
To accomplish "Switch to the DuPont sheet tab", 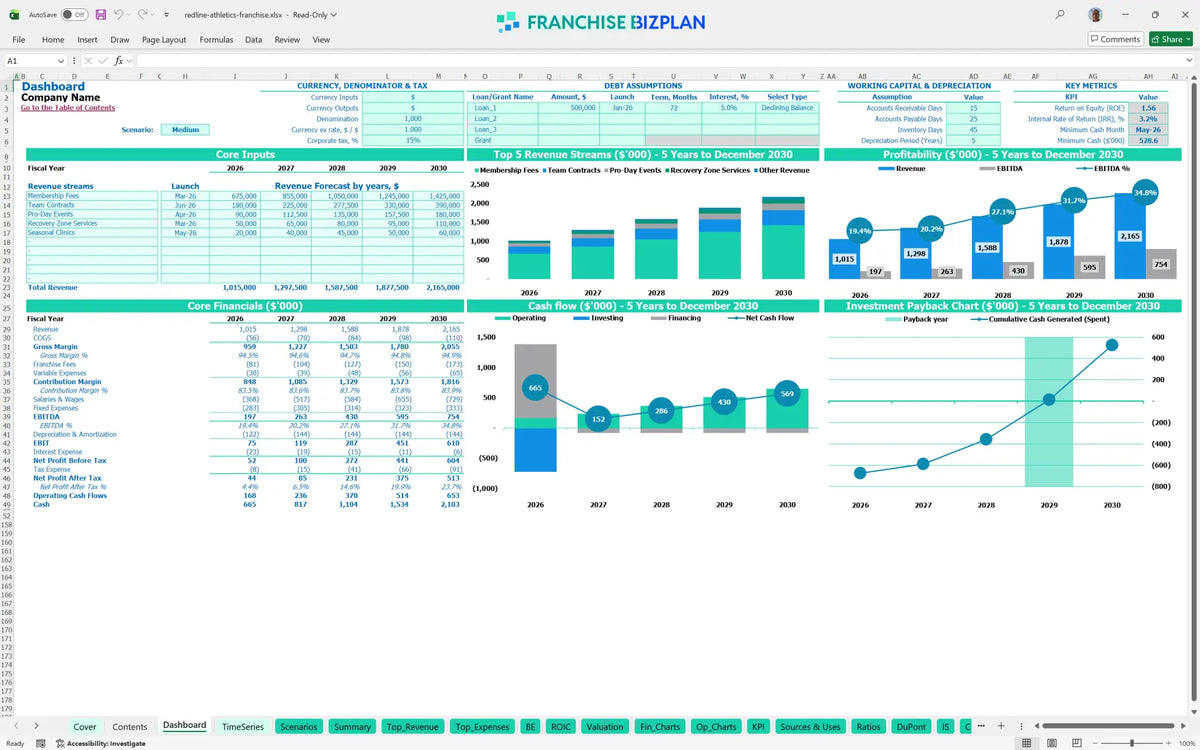I will click(x=911, y=727).
